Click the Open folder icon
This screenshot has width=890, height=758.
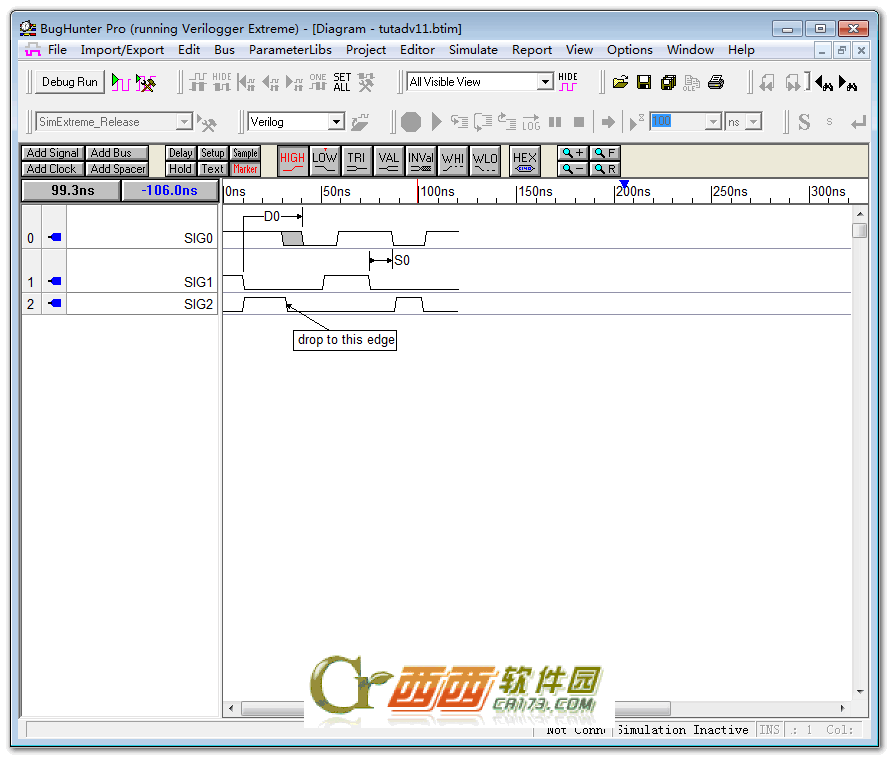click(x=620, y=82)
